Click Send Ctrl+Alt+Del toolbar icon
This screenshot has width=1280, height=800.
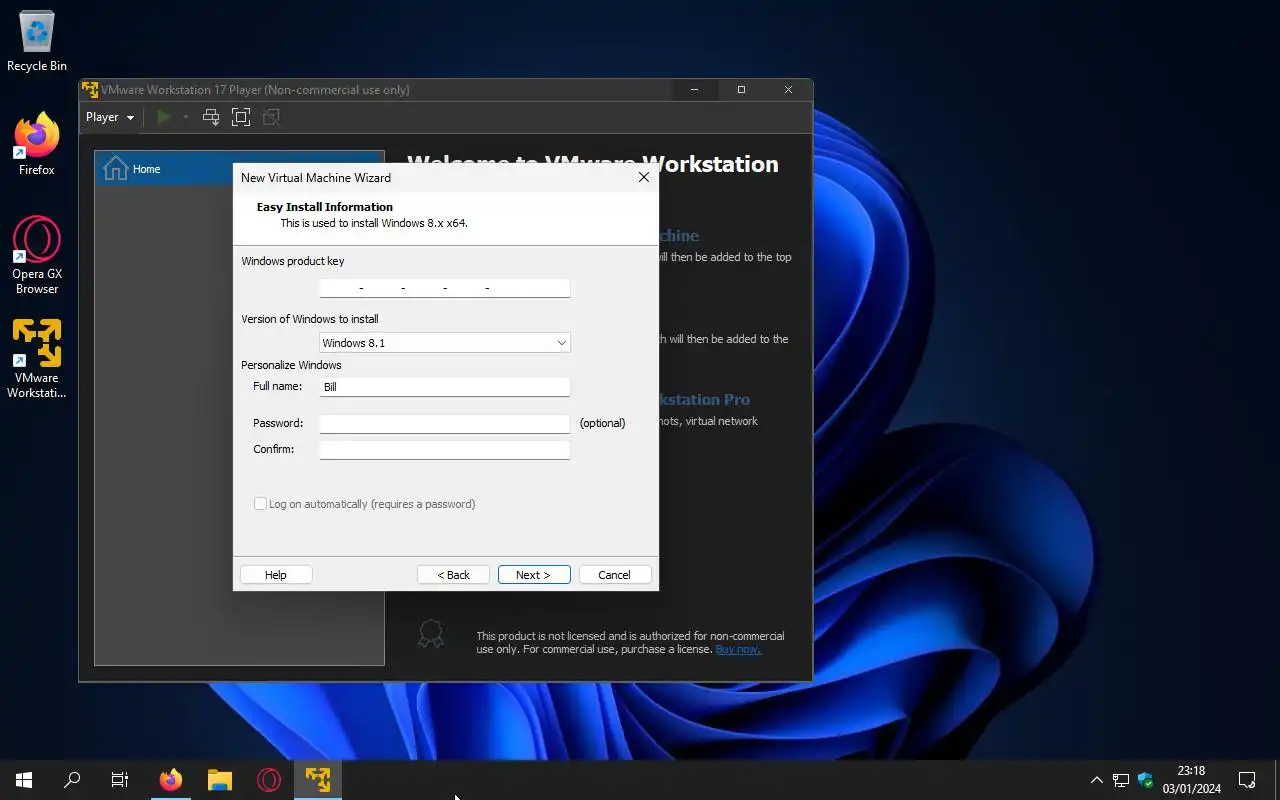[x=211, y=117]
